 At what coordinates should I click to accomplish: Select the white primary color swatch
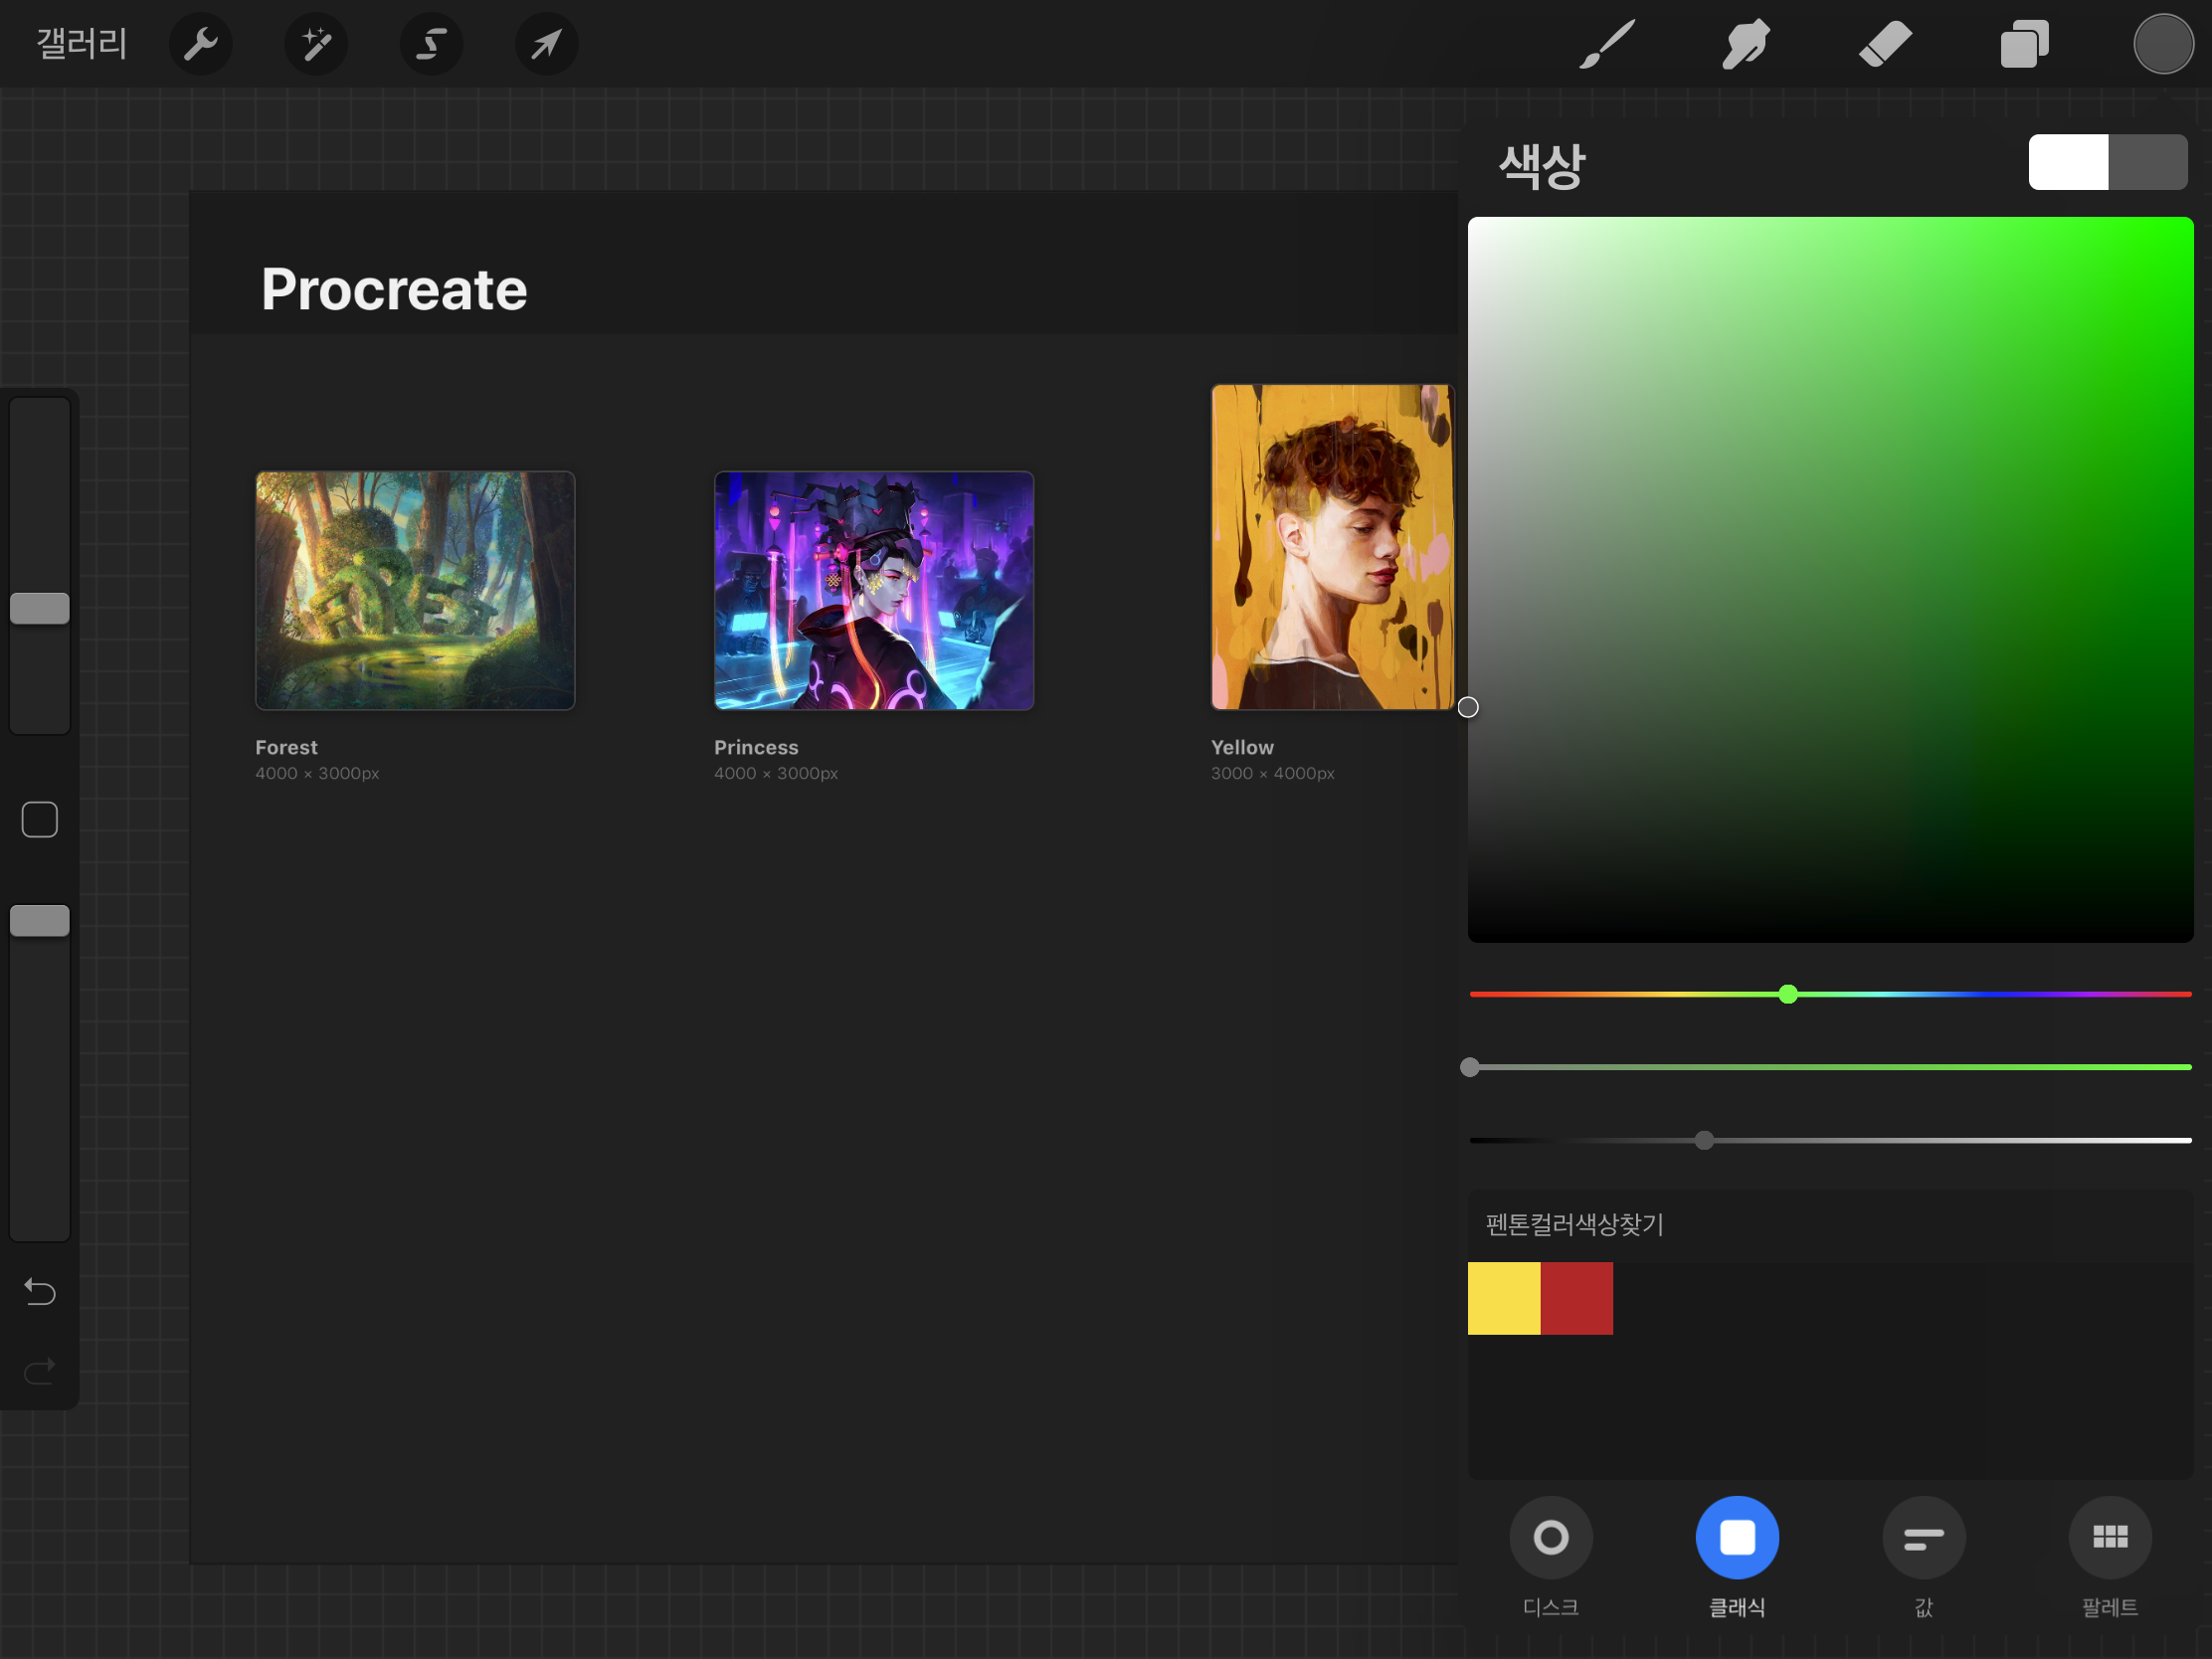[2068, 162]
